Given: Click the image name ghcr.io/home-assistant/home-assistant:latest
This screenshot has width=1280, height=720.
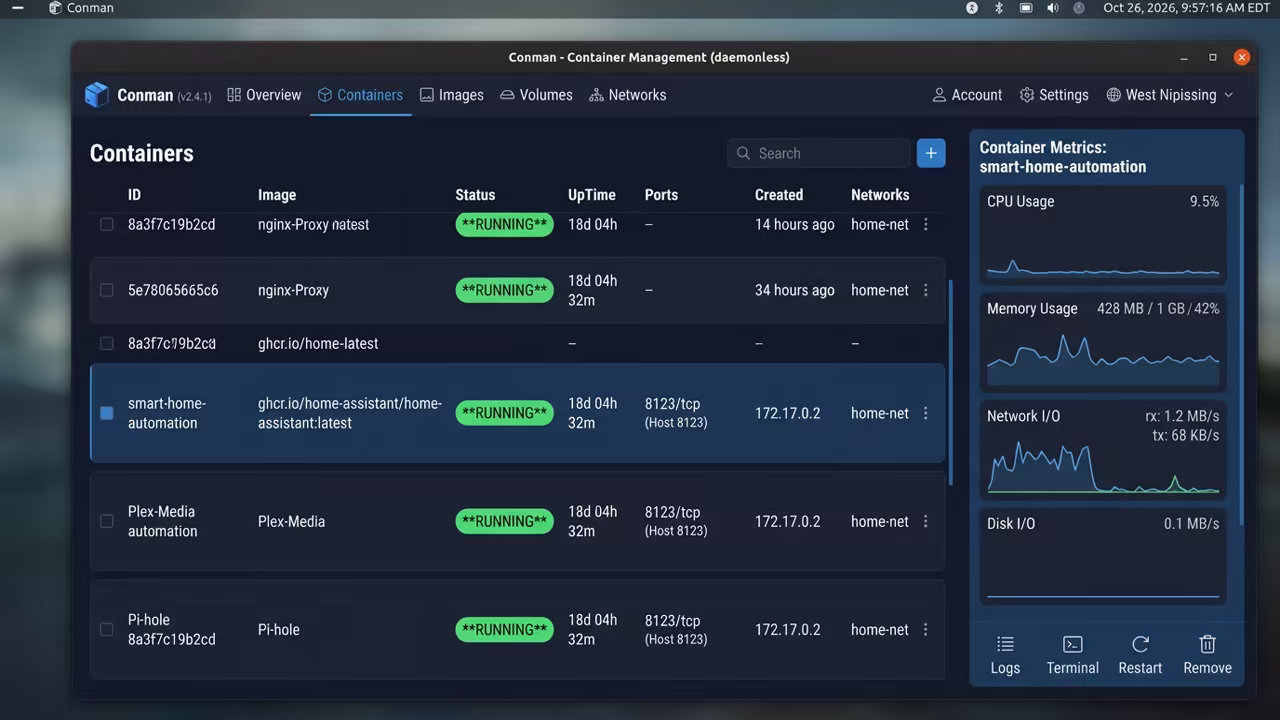Looking at the screenshot, I should click(x=350, y=413).
